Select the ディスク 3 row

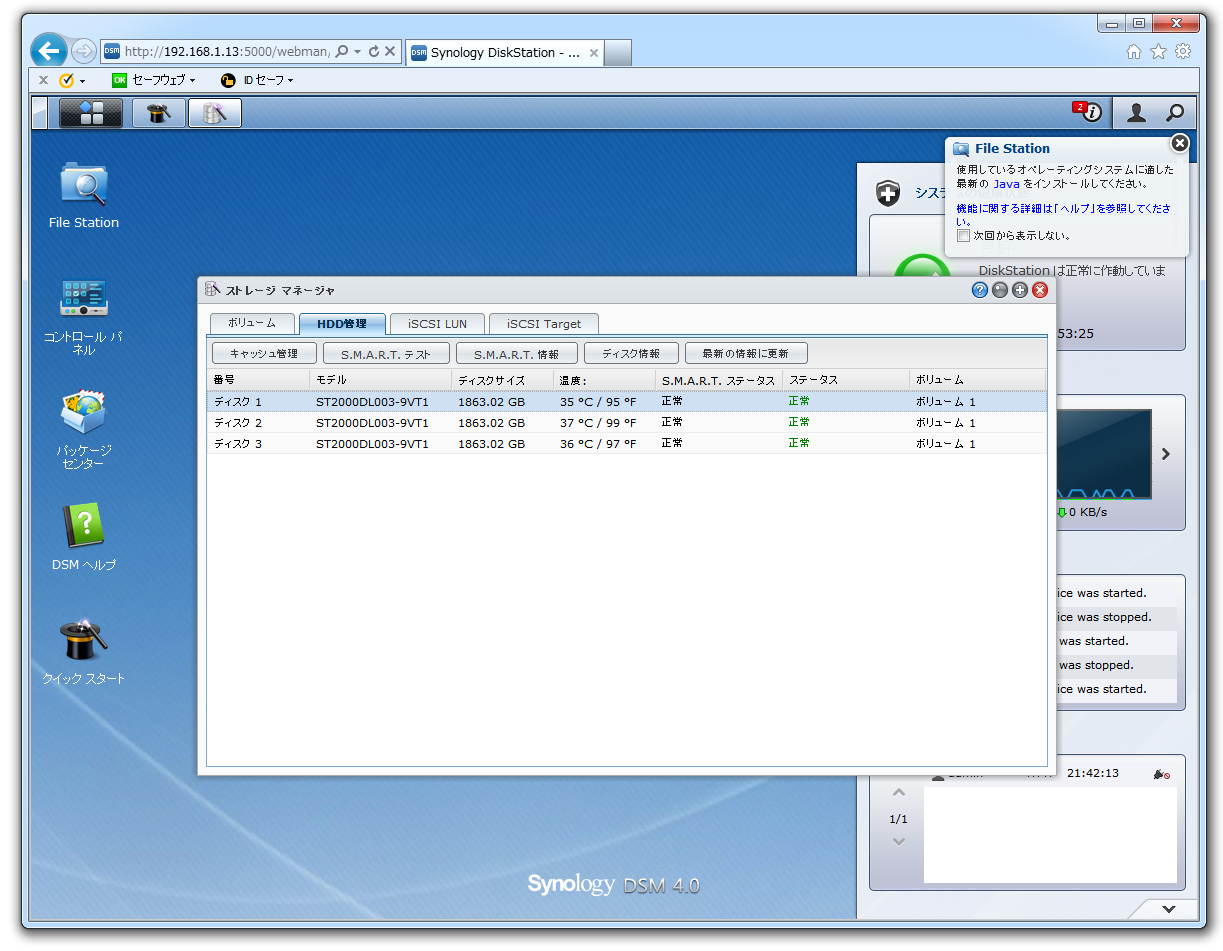627,443
